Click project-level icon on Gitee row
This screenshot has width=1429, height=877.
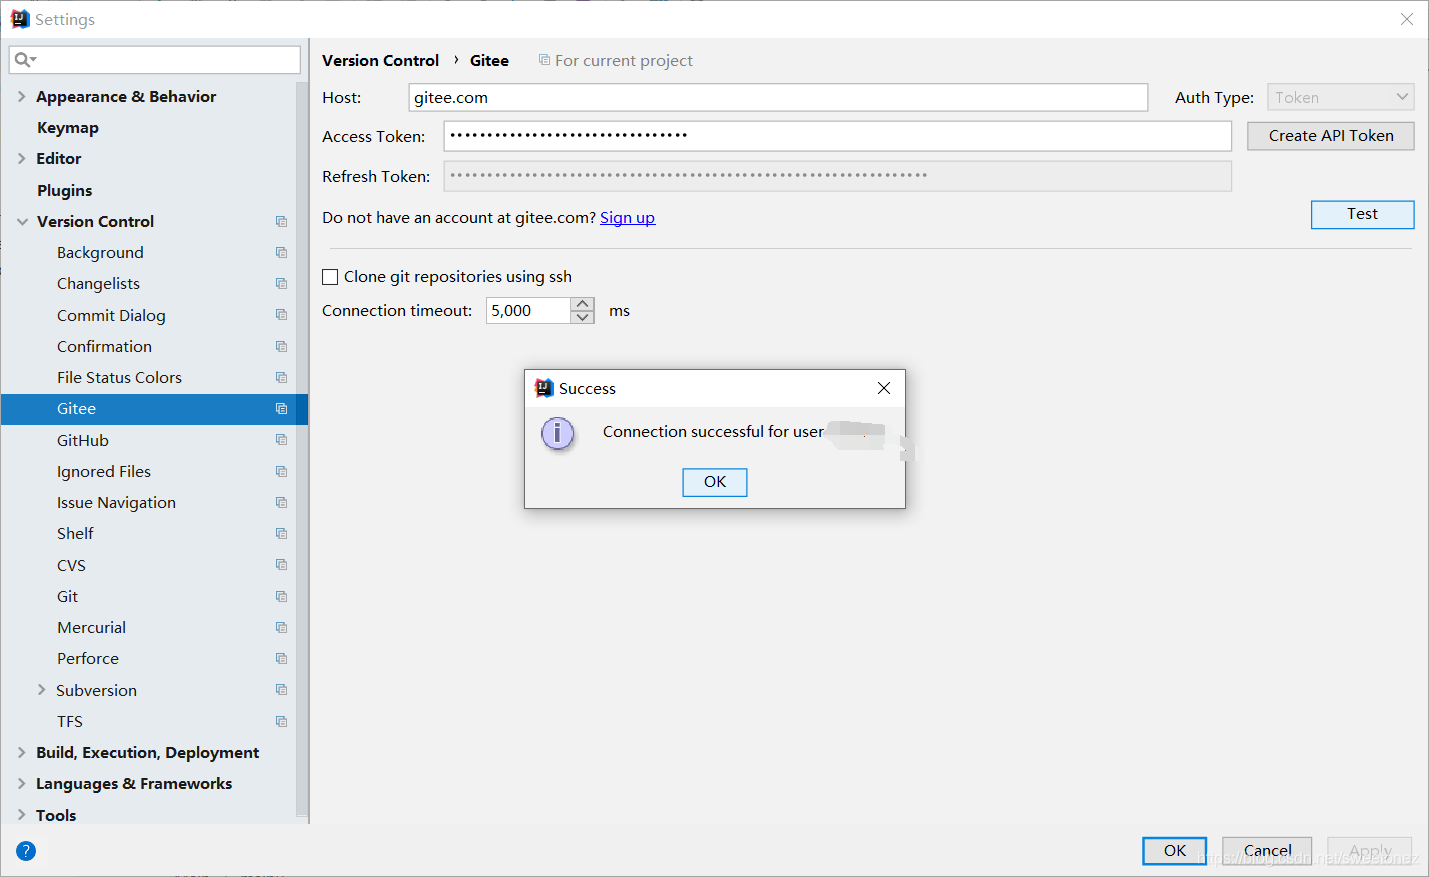(281, 408)
